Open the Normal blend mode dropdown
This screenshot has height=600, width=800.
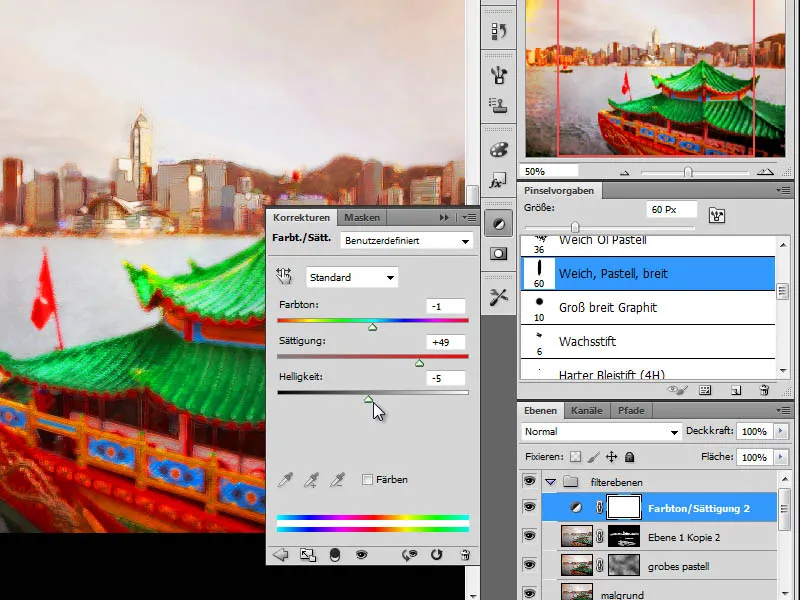601,432
